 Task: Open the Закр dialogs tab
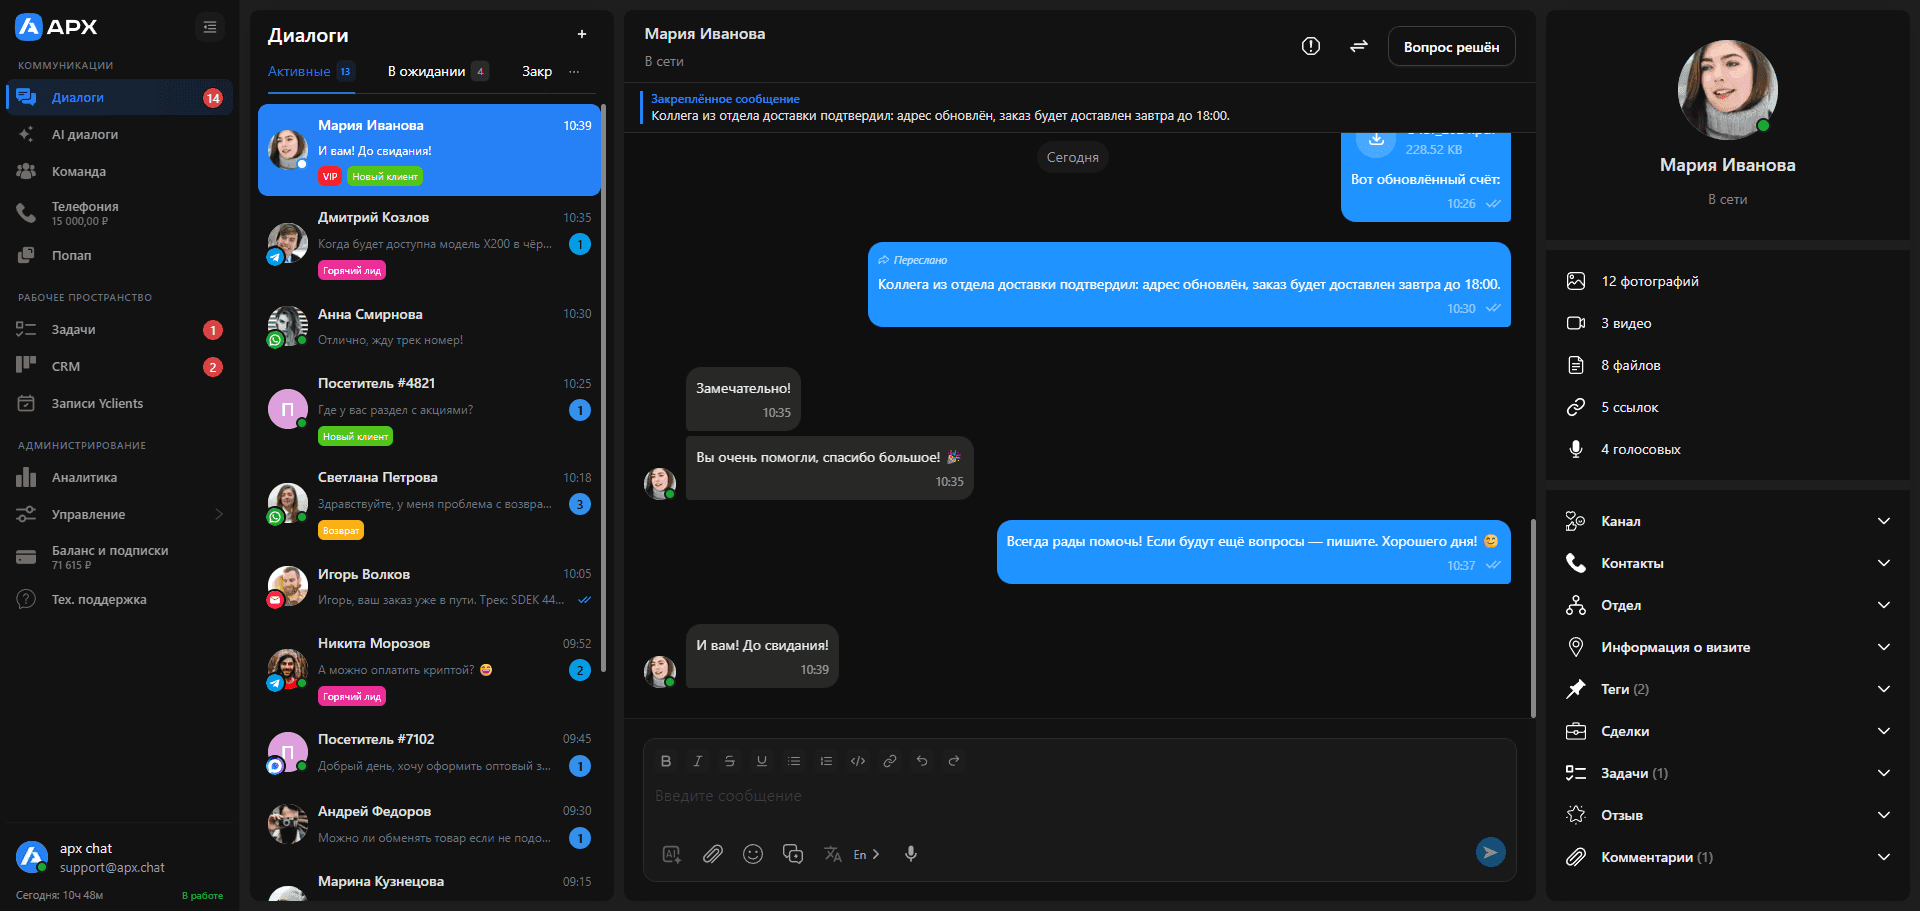point(536,71)
